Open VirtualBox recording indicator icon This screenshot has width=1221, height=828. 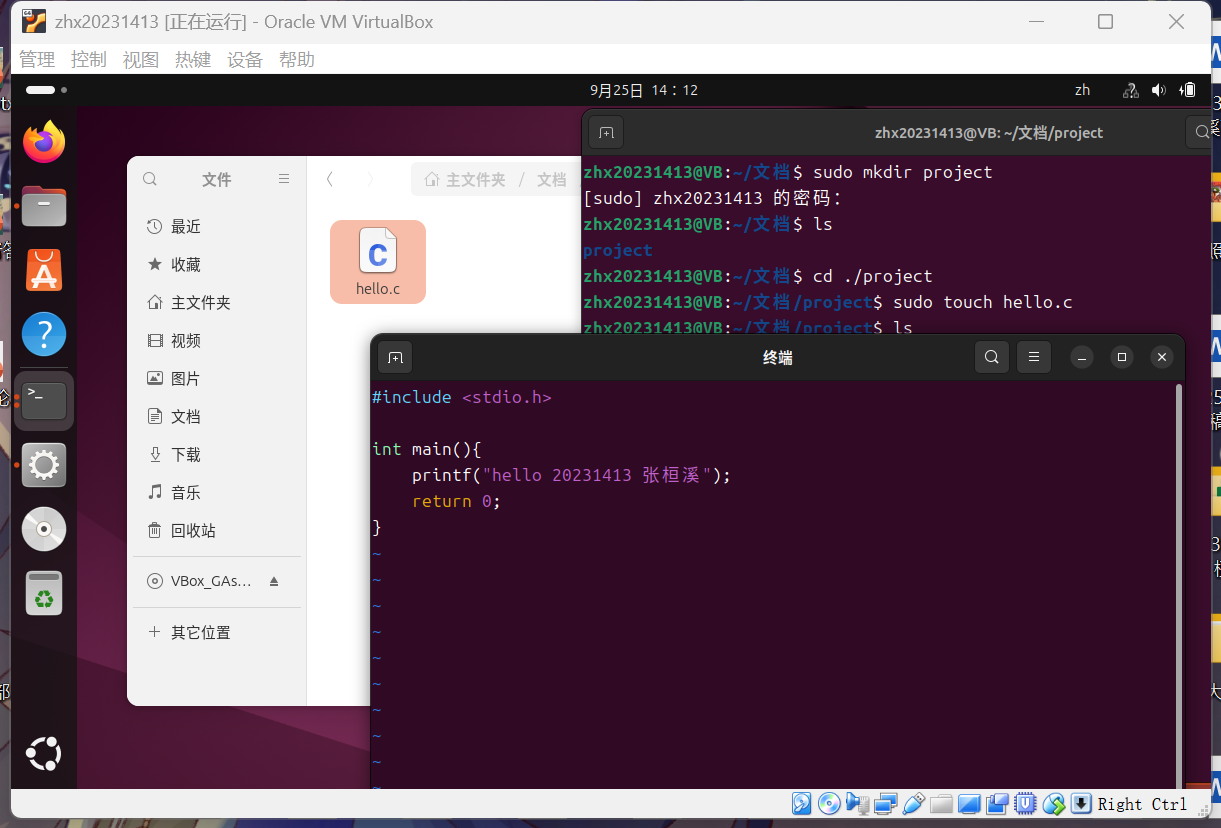coord(997,804)
